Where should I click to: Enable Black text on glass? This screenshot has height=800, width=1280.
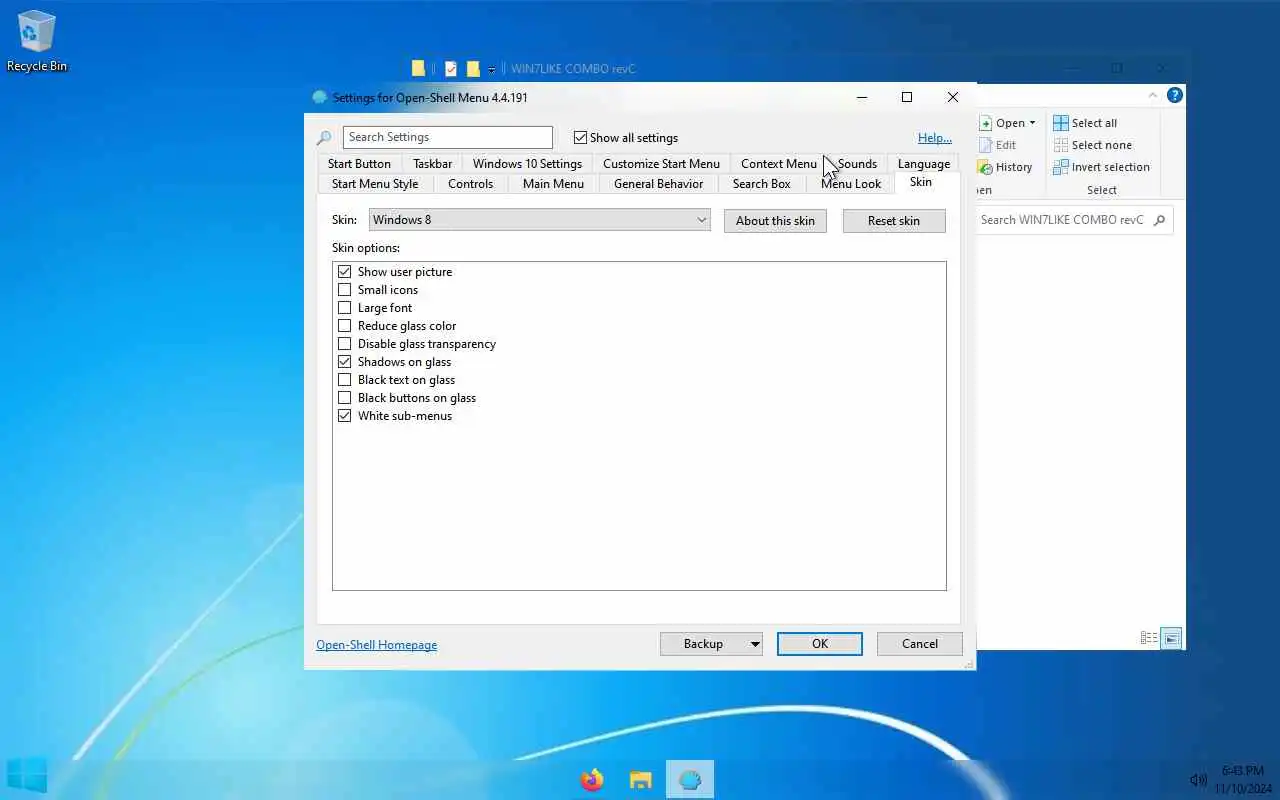[x=344, y=380]
